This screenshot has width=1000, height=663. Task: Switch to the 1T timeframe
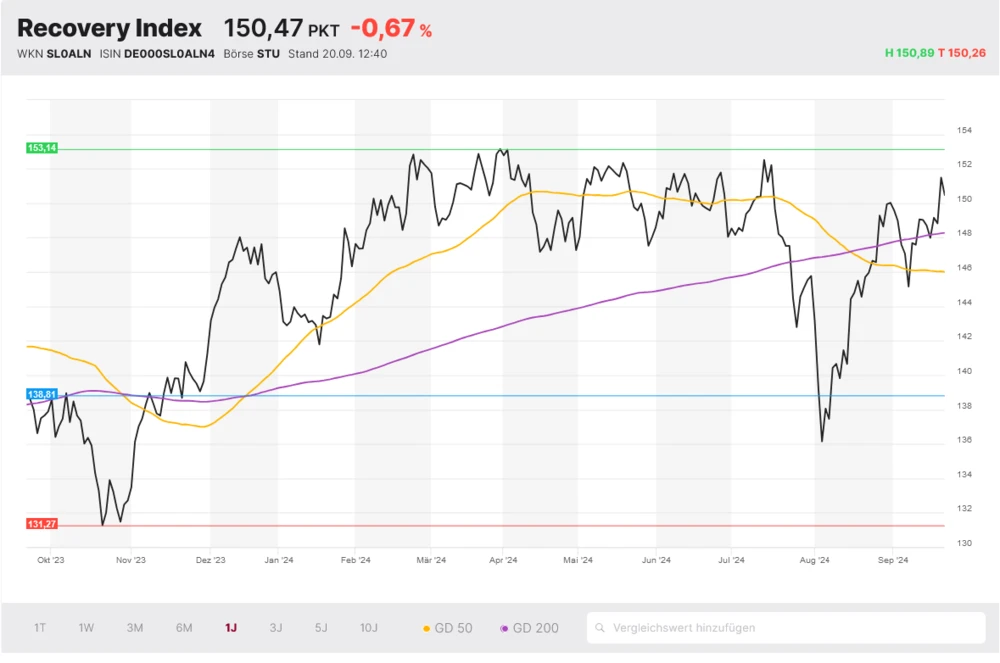(x=39, y=627)
